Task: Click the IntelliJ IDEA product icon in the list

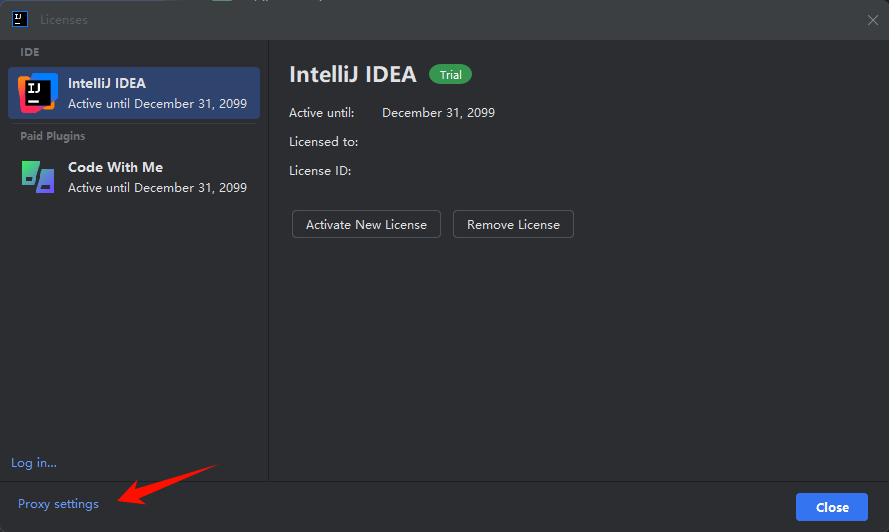Action: click(37, 93)
